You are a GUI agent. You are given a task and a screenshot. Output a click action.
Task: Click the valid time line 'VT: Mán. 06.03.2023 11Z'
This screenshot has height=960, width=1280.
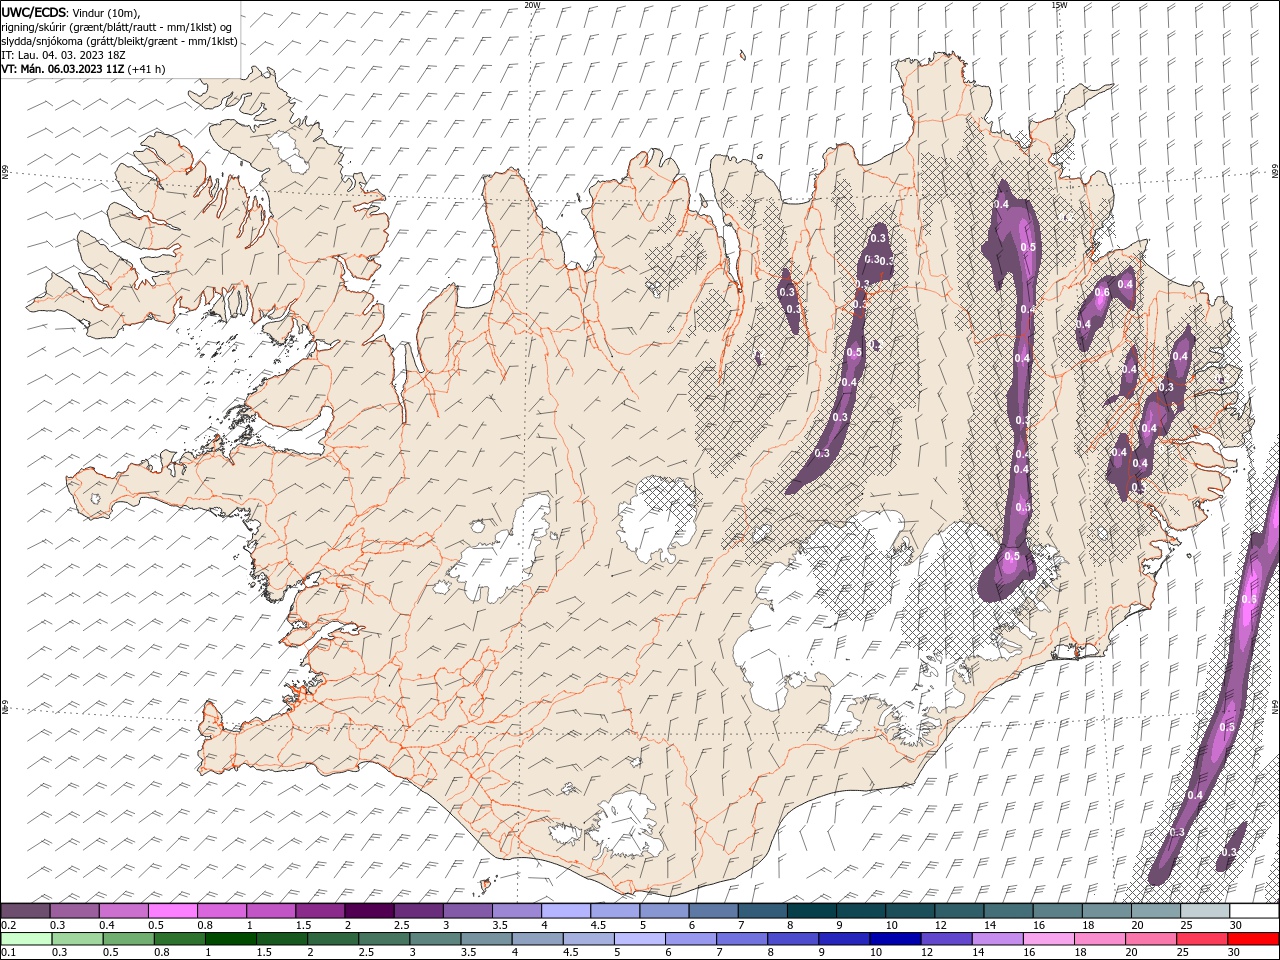62,69
